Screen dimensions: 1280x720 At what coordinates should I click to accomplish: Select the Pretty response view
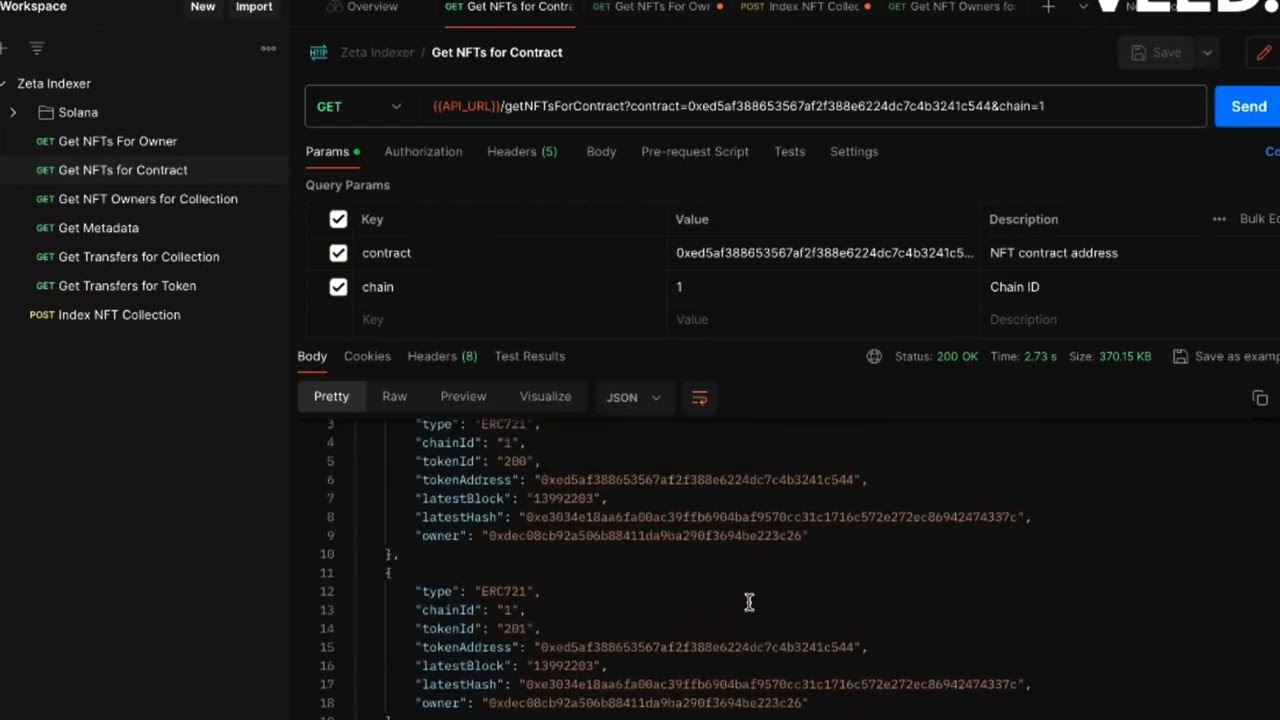point(331,397)
